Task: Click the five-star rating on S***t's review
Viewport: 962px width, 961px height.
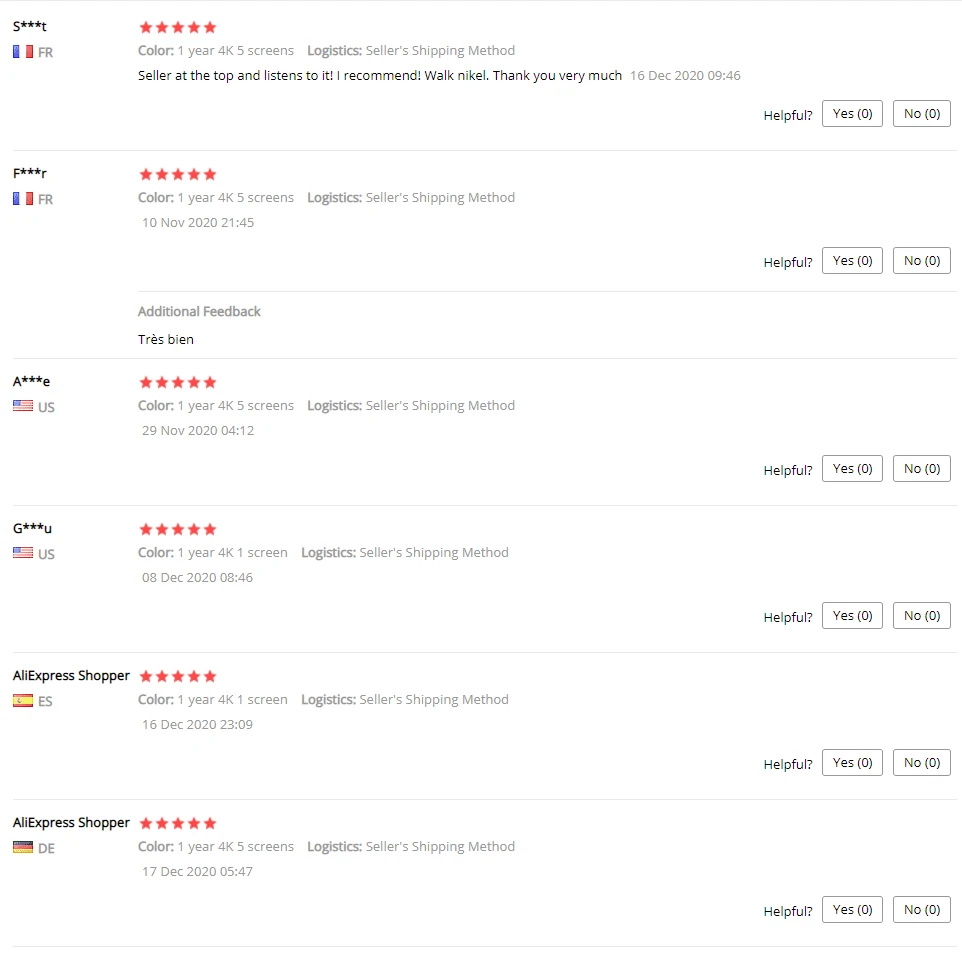Action: 177,27
